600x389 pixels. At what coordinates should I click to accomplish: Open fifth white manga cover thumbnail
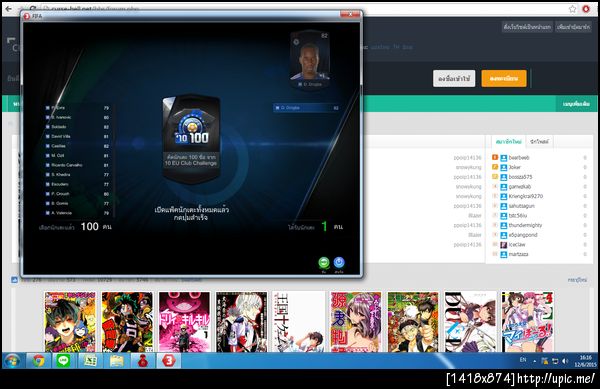298,322
